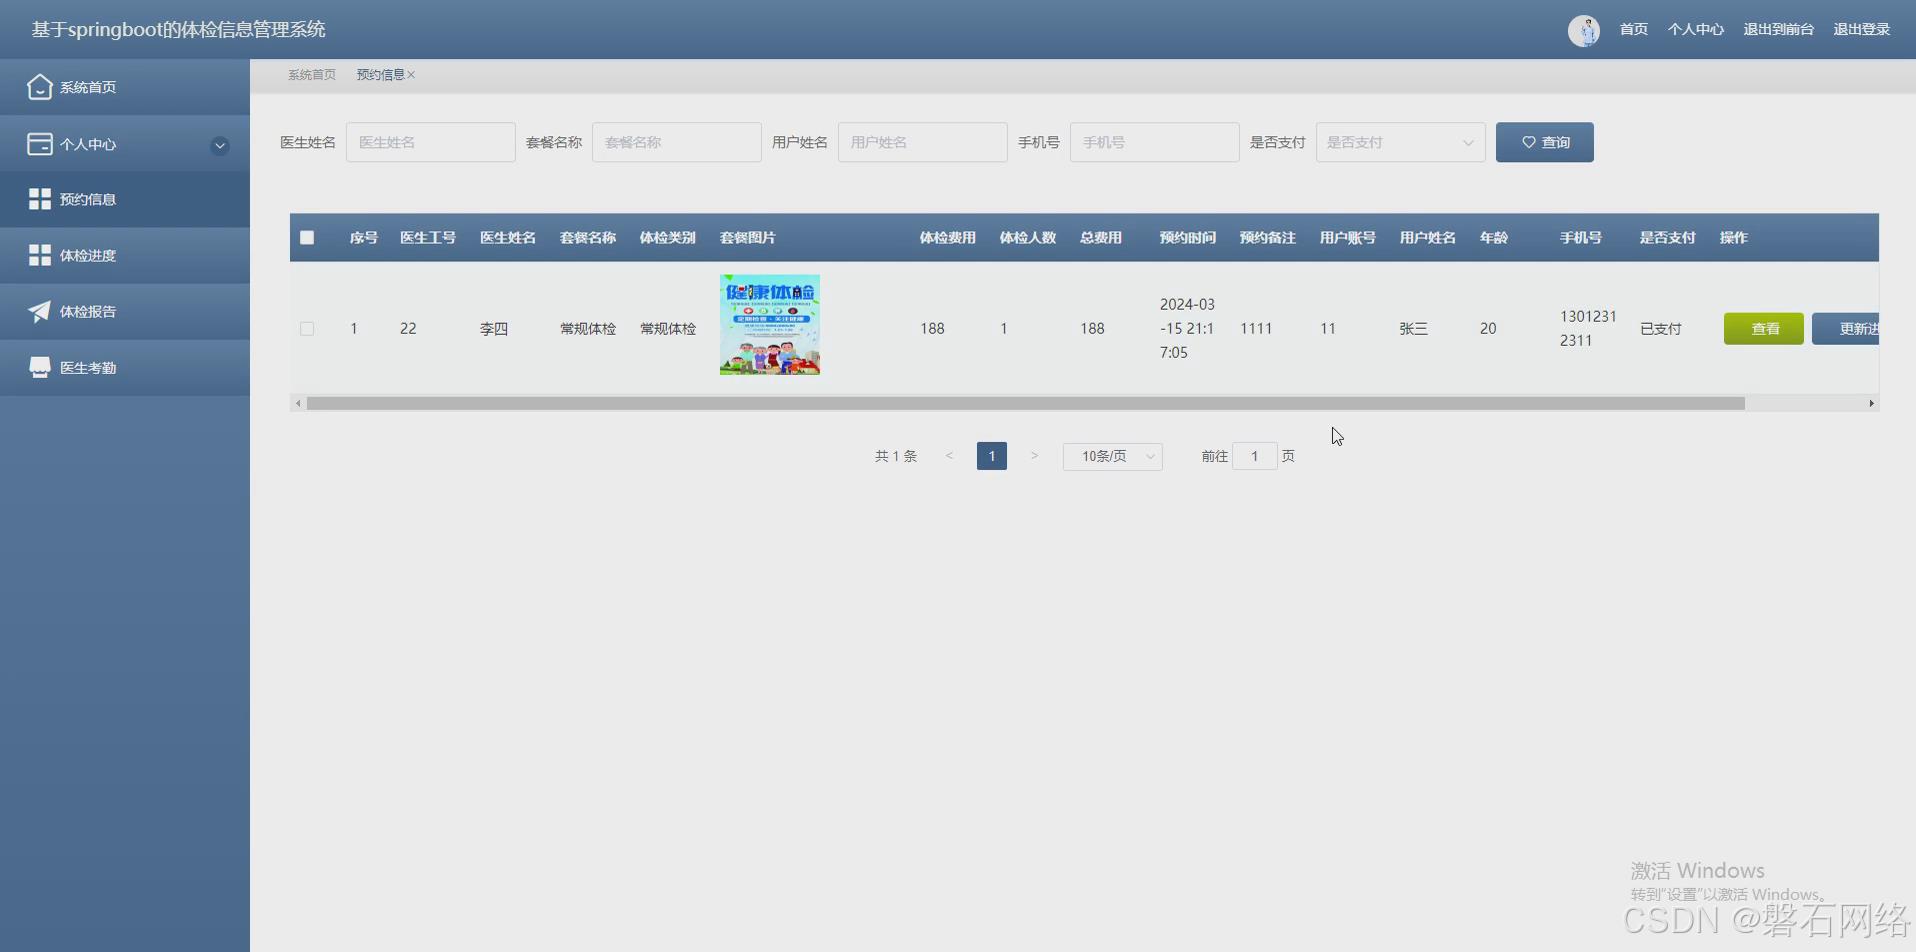Click the 查看 button for the record
This screenshot has height=952, width=1916.
(1763, 328)
